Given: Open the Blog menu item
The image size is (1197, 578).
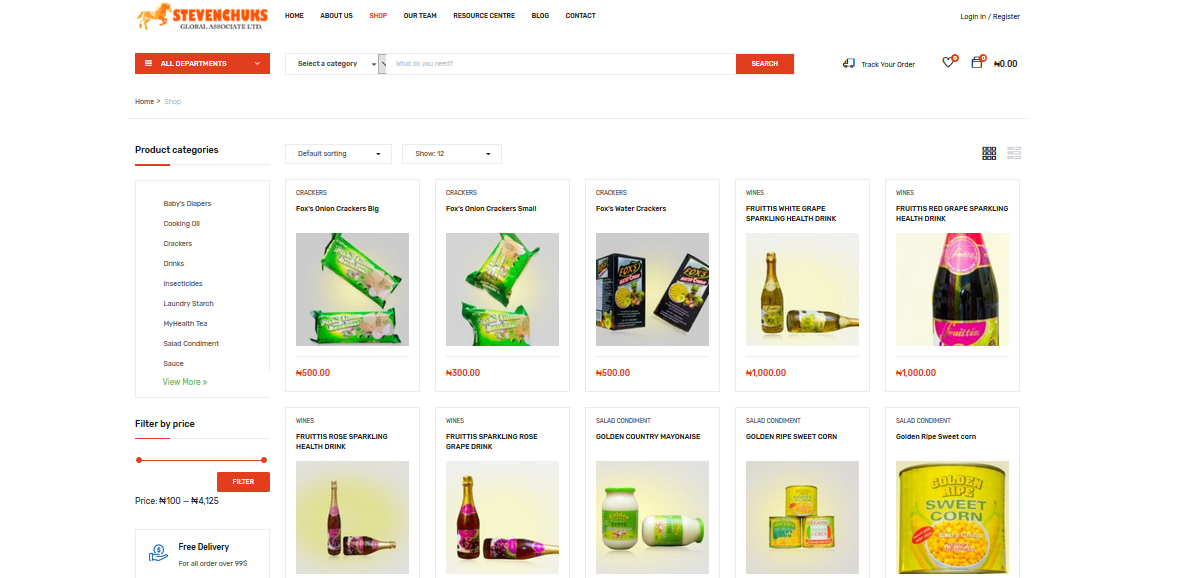Looking at the screenshot, I should click(x=540, y=16).
